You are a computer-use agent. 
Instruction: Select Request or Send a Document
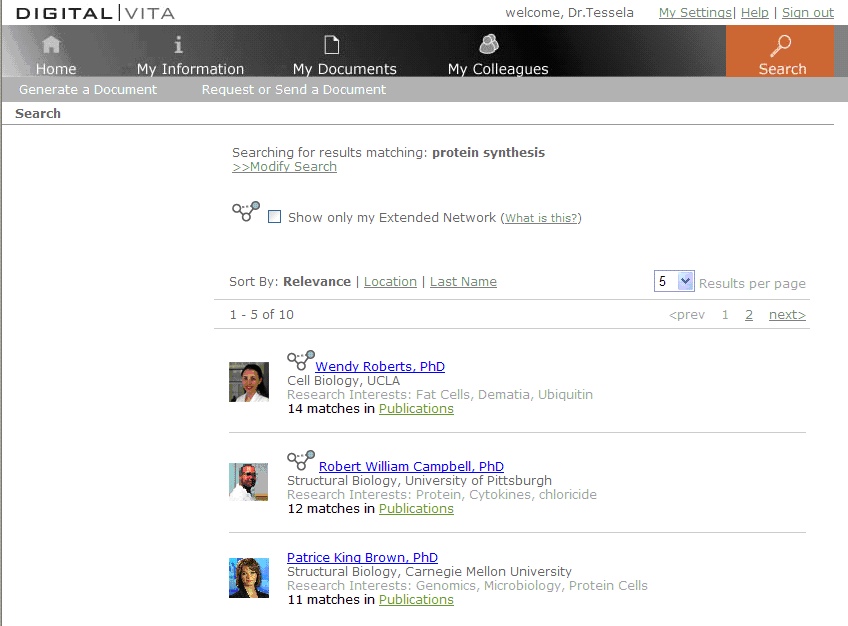point(293,90)
